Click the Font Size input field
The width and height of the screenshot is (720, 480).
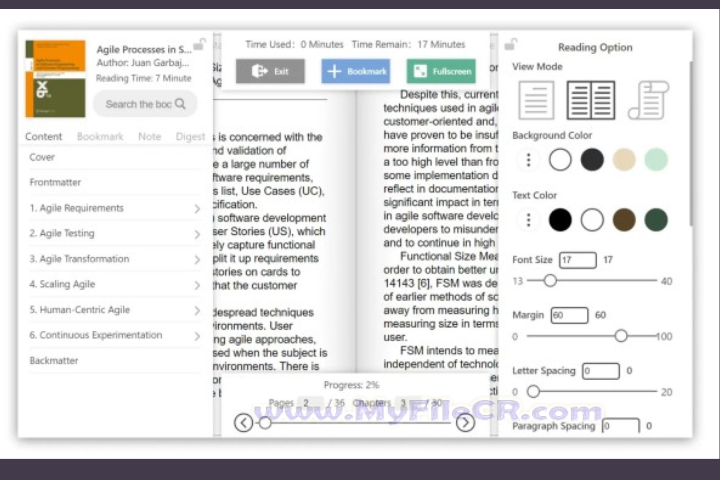pyautogui.click(x=578, y=260)
